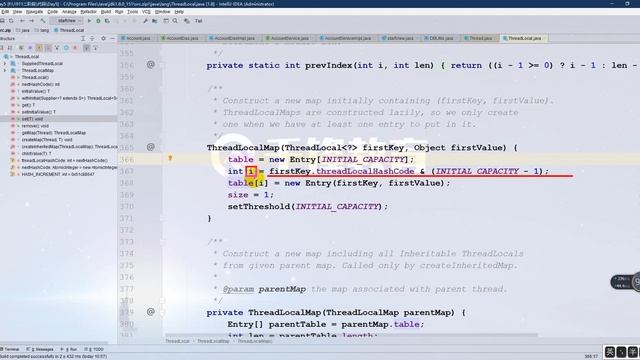Click the middle input-method tray icon
This screenshot has height=360, width=640.
tap(621, 352)
